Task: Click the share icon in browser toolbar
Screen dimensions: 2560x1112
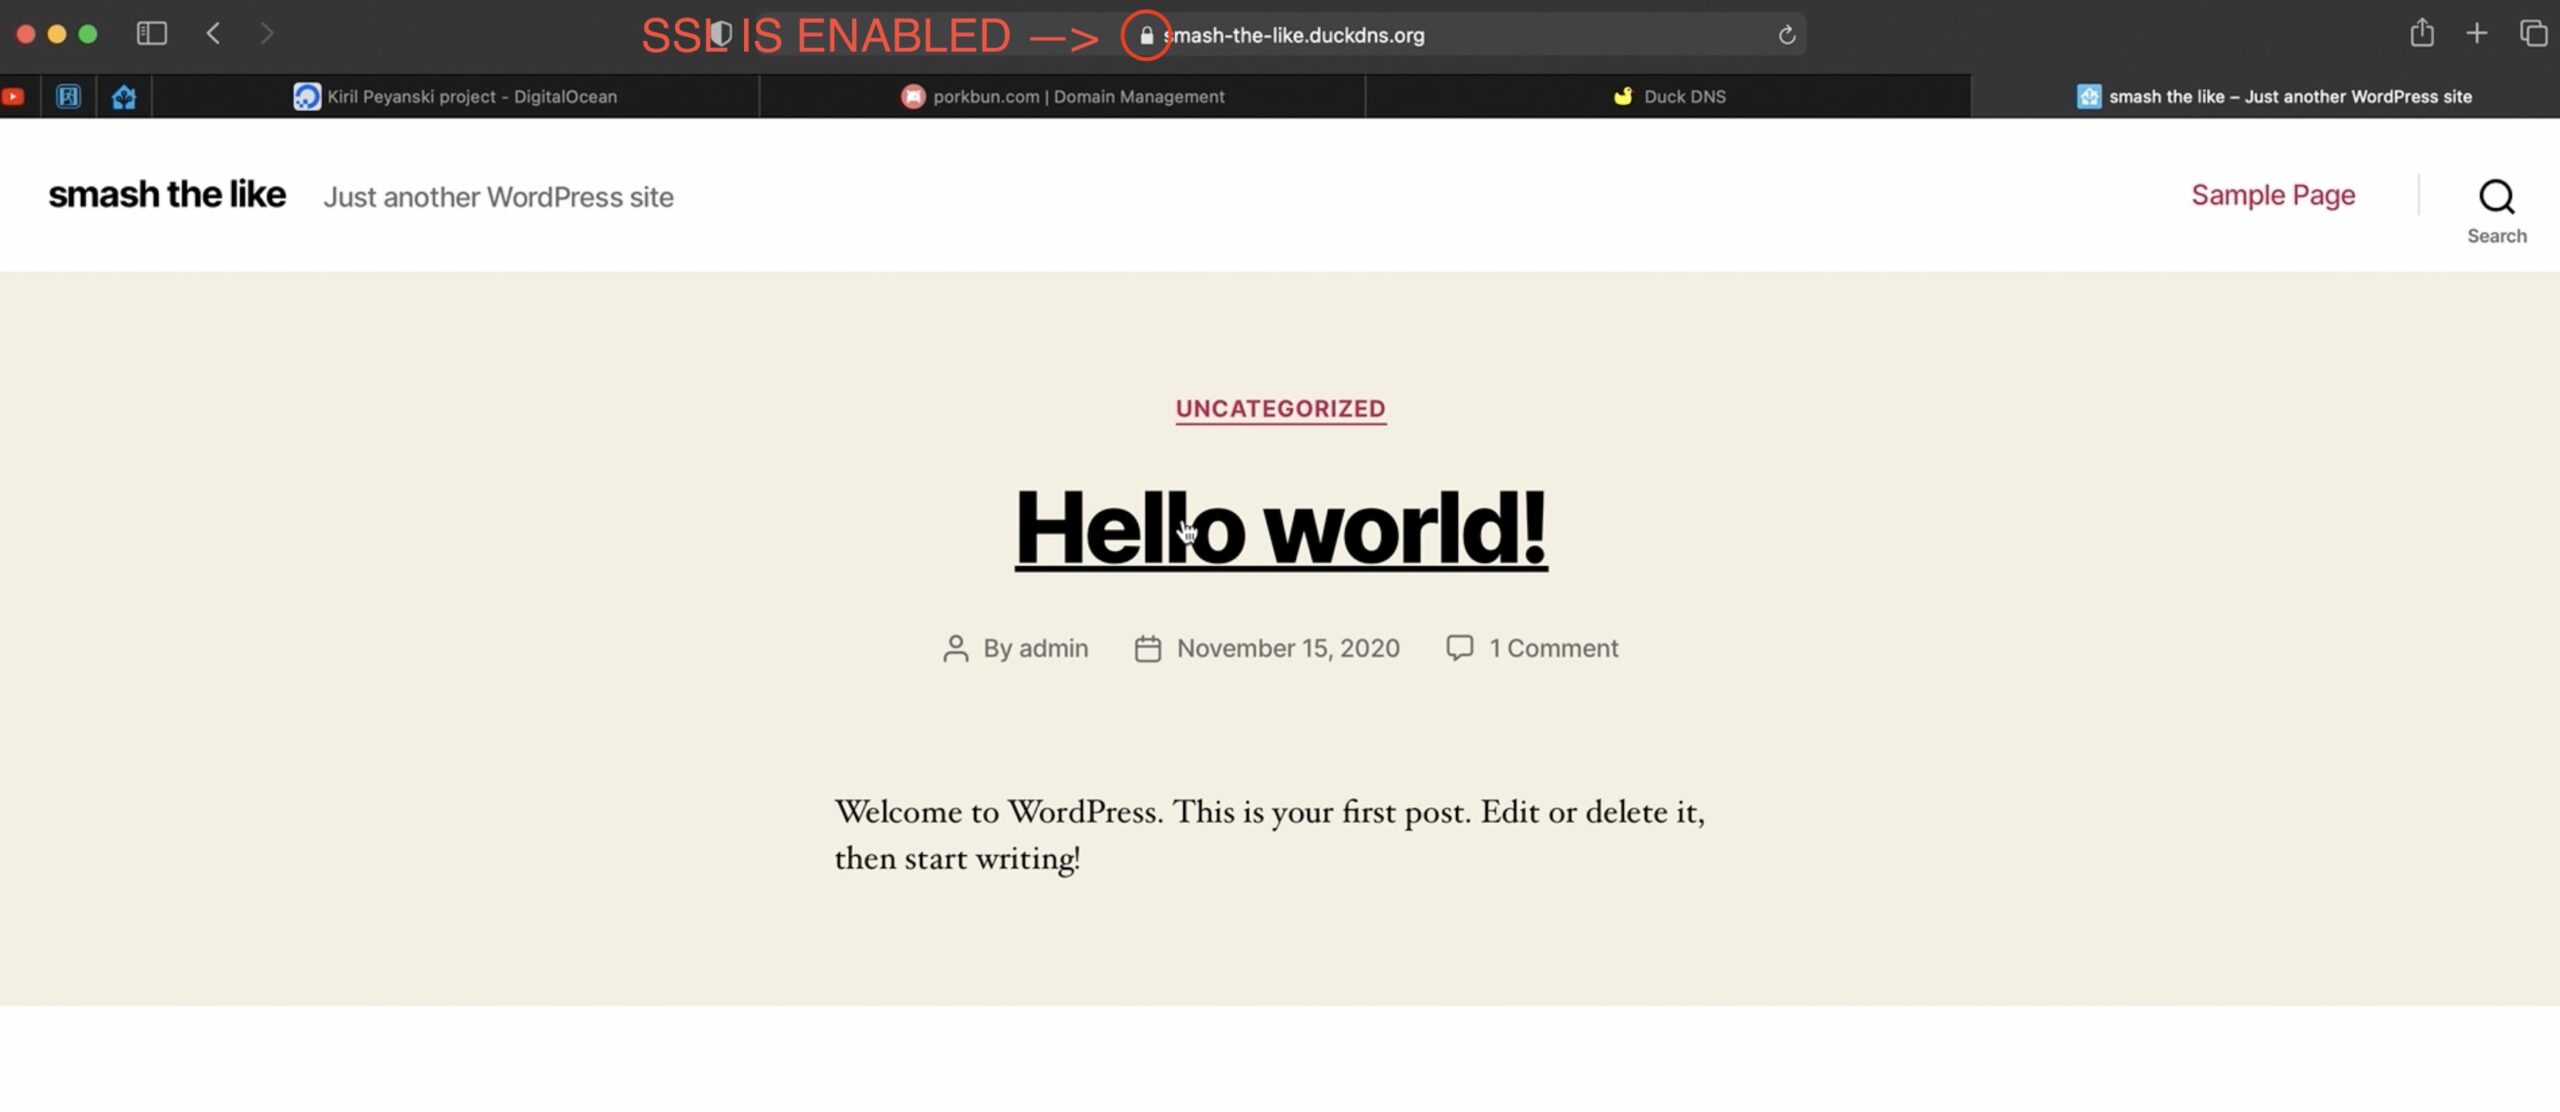Action: pos(2421,33)
